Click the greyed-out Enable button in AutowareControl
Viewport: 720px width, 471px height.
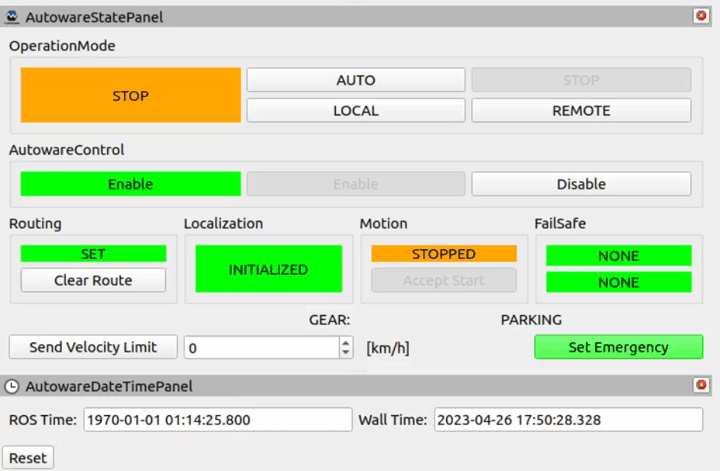click(x=356, y=184)
